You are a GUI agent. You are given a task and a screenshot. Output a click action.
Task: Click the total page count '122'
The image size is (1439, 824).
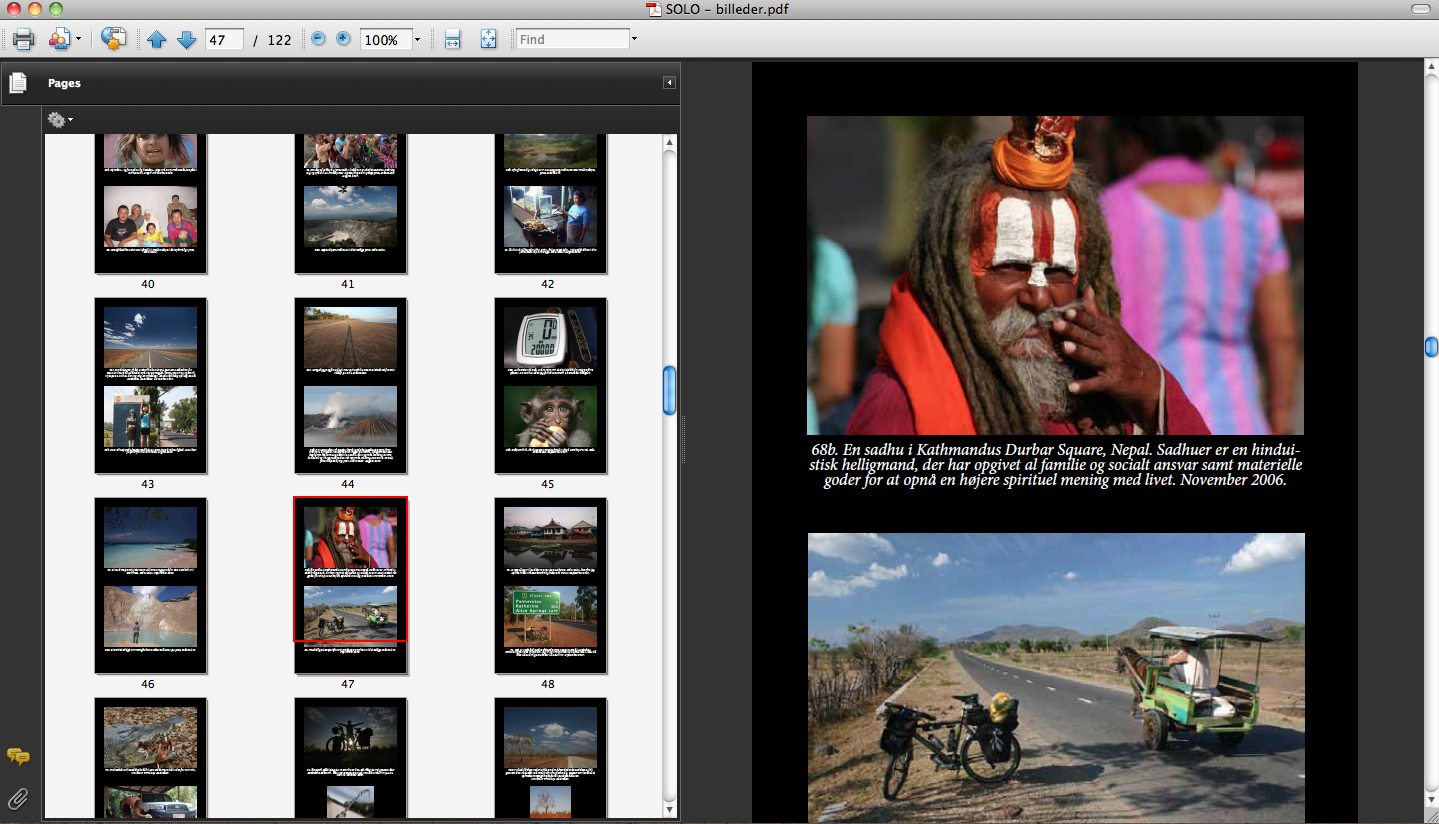tap(279, 40)
